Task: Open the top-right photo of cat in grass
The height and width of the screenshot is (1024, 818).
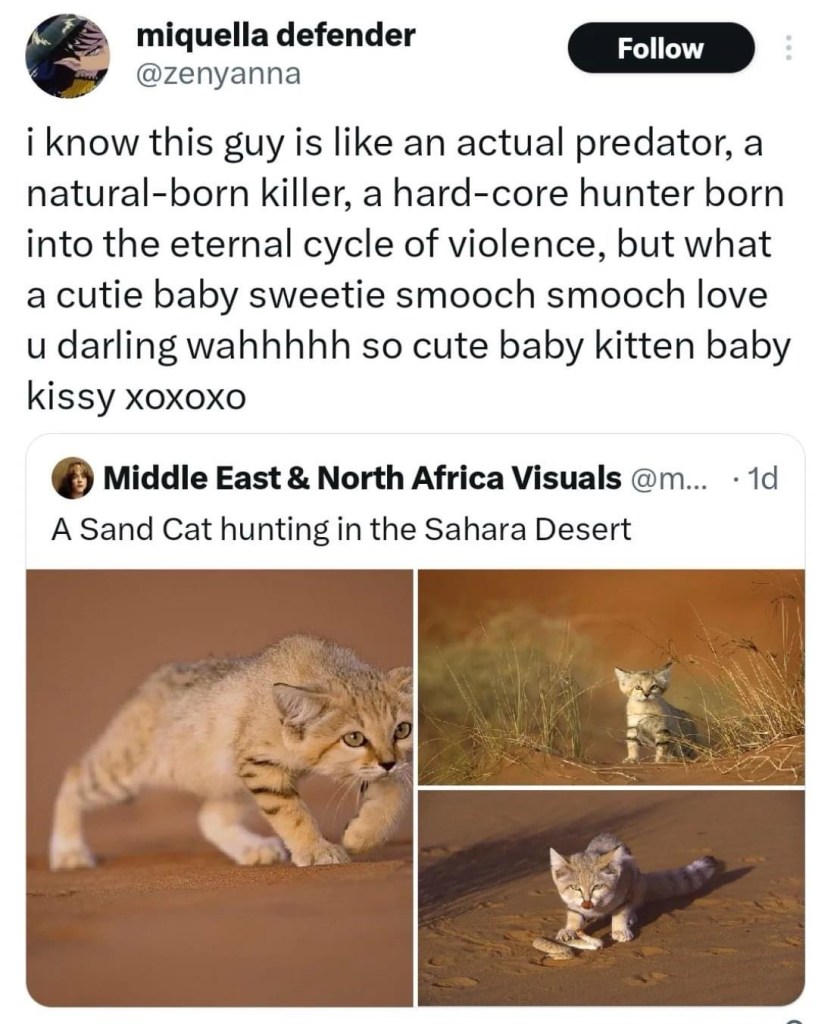Action: (611, 676)
